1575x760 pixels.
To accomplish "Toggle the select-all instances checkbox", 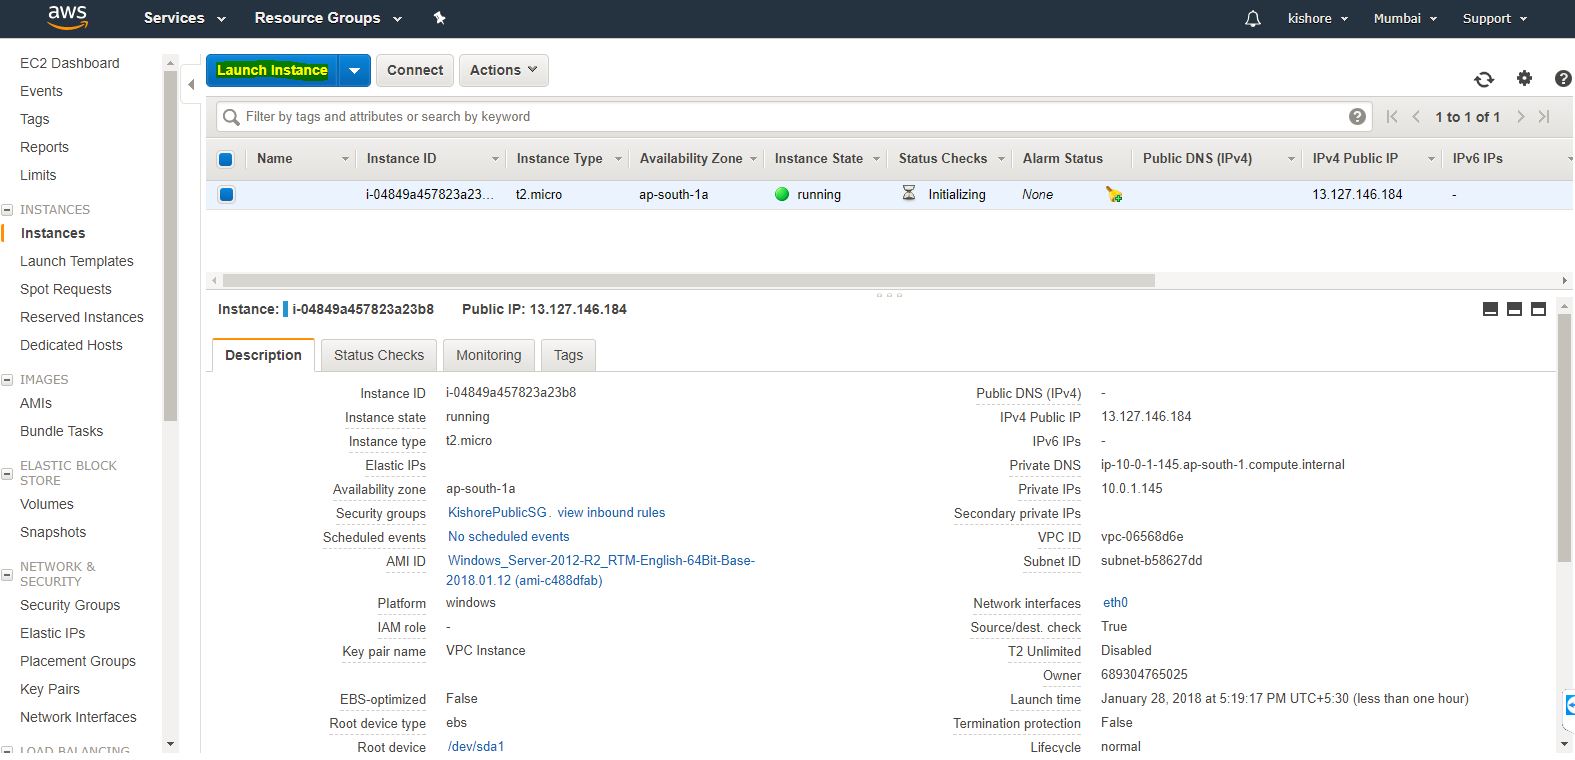I will [226, 159].
